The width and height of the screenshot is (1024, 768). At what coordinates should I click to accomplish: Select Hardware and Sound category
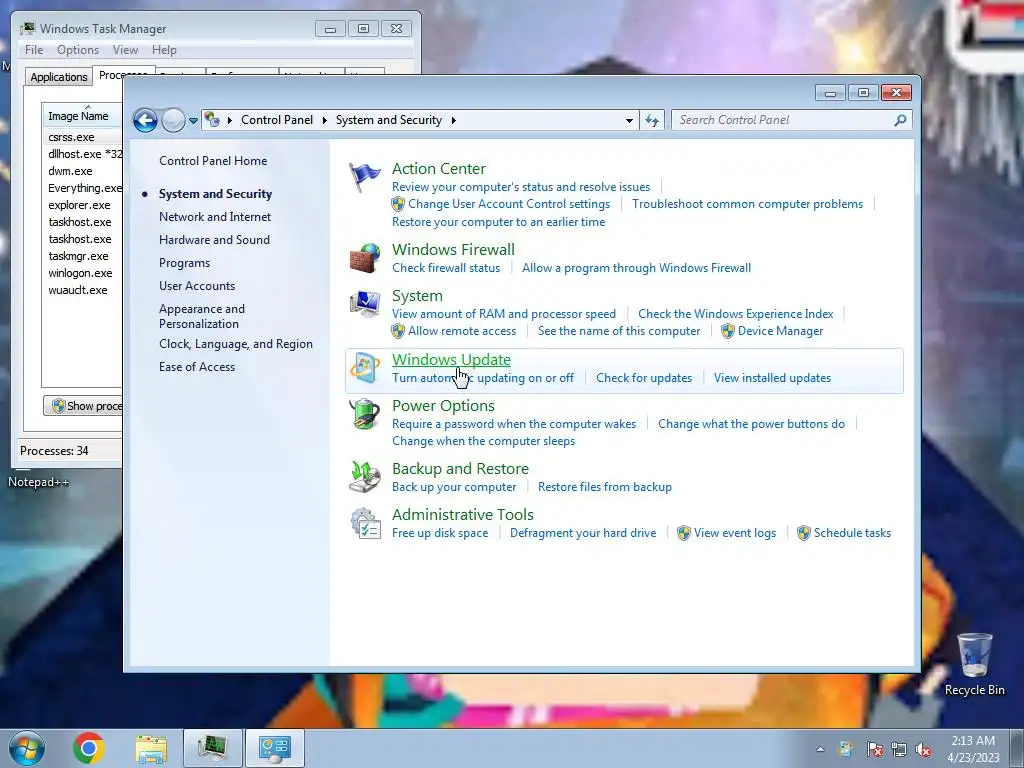(x=214, y=240)
